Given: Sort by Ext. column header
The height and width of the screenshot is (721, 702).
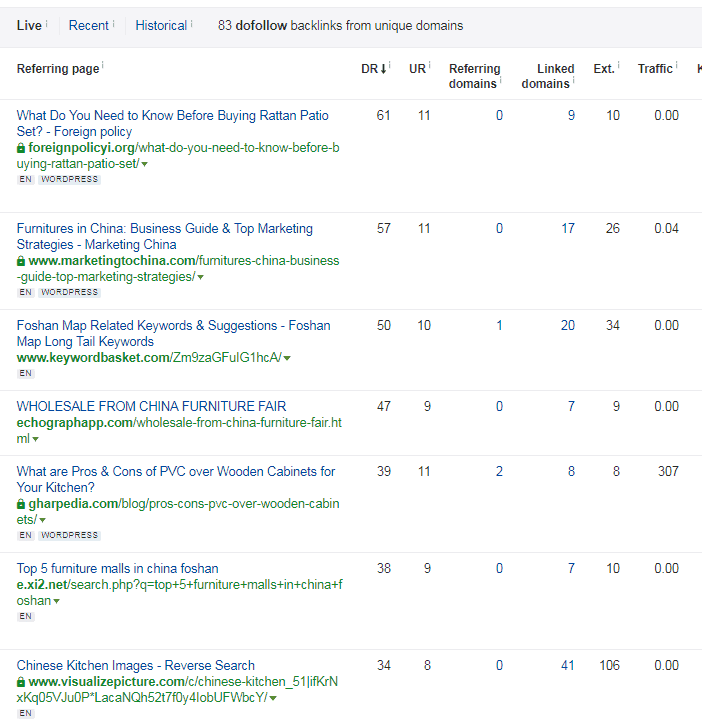Looking at the screenshot, I should [x=604, y=69].
